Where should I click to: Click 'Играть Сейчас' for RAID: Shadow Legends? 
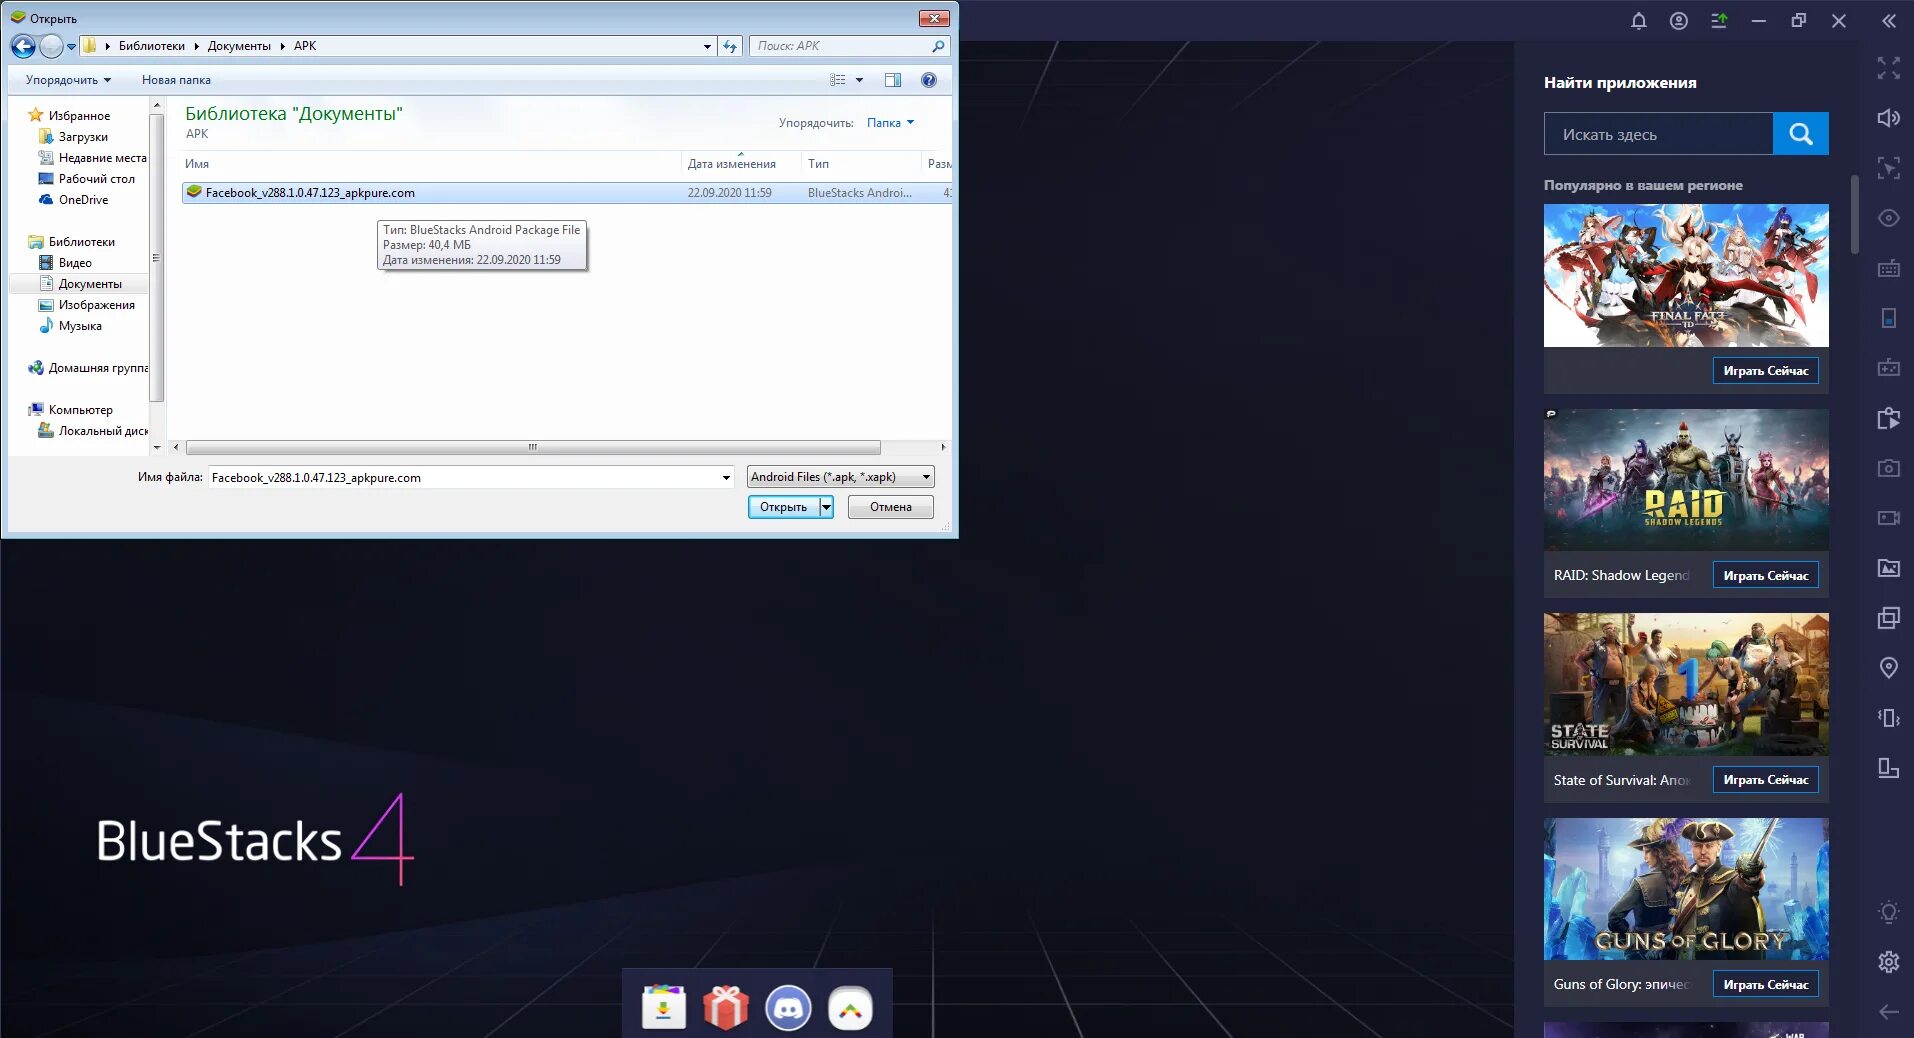(1765, 576)
